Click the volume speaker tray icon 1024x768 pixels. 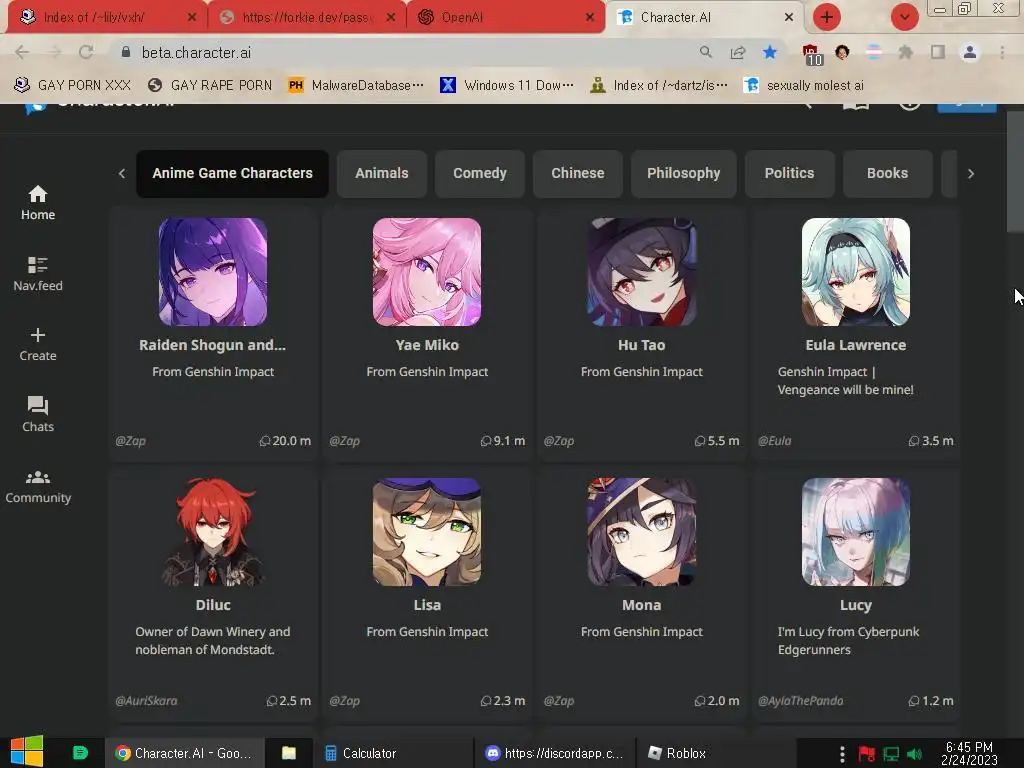(914, 754)
